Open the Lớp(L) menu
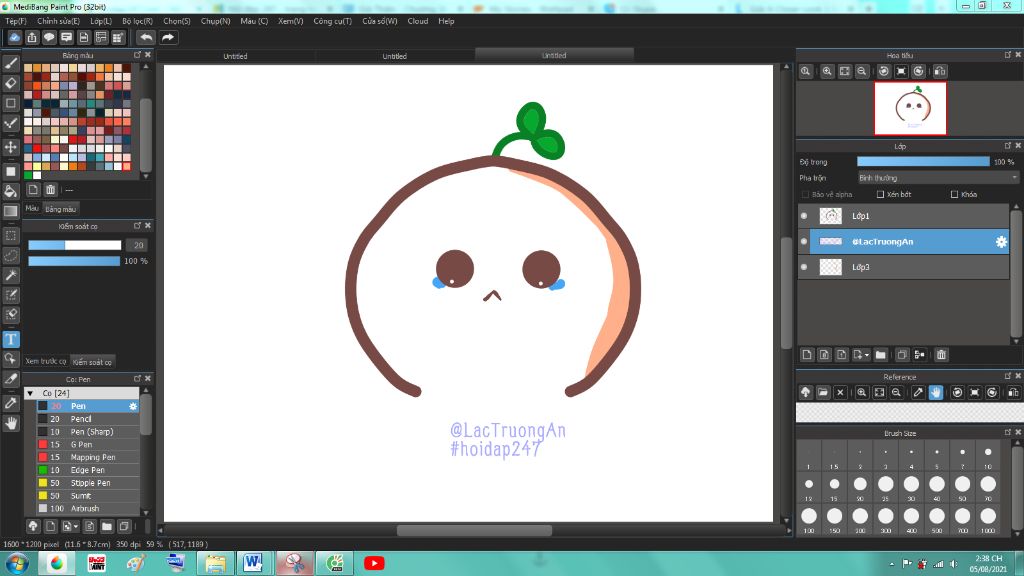The height and width of the screenshot is (576, 1024). click(101, 21)
